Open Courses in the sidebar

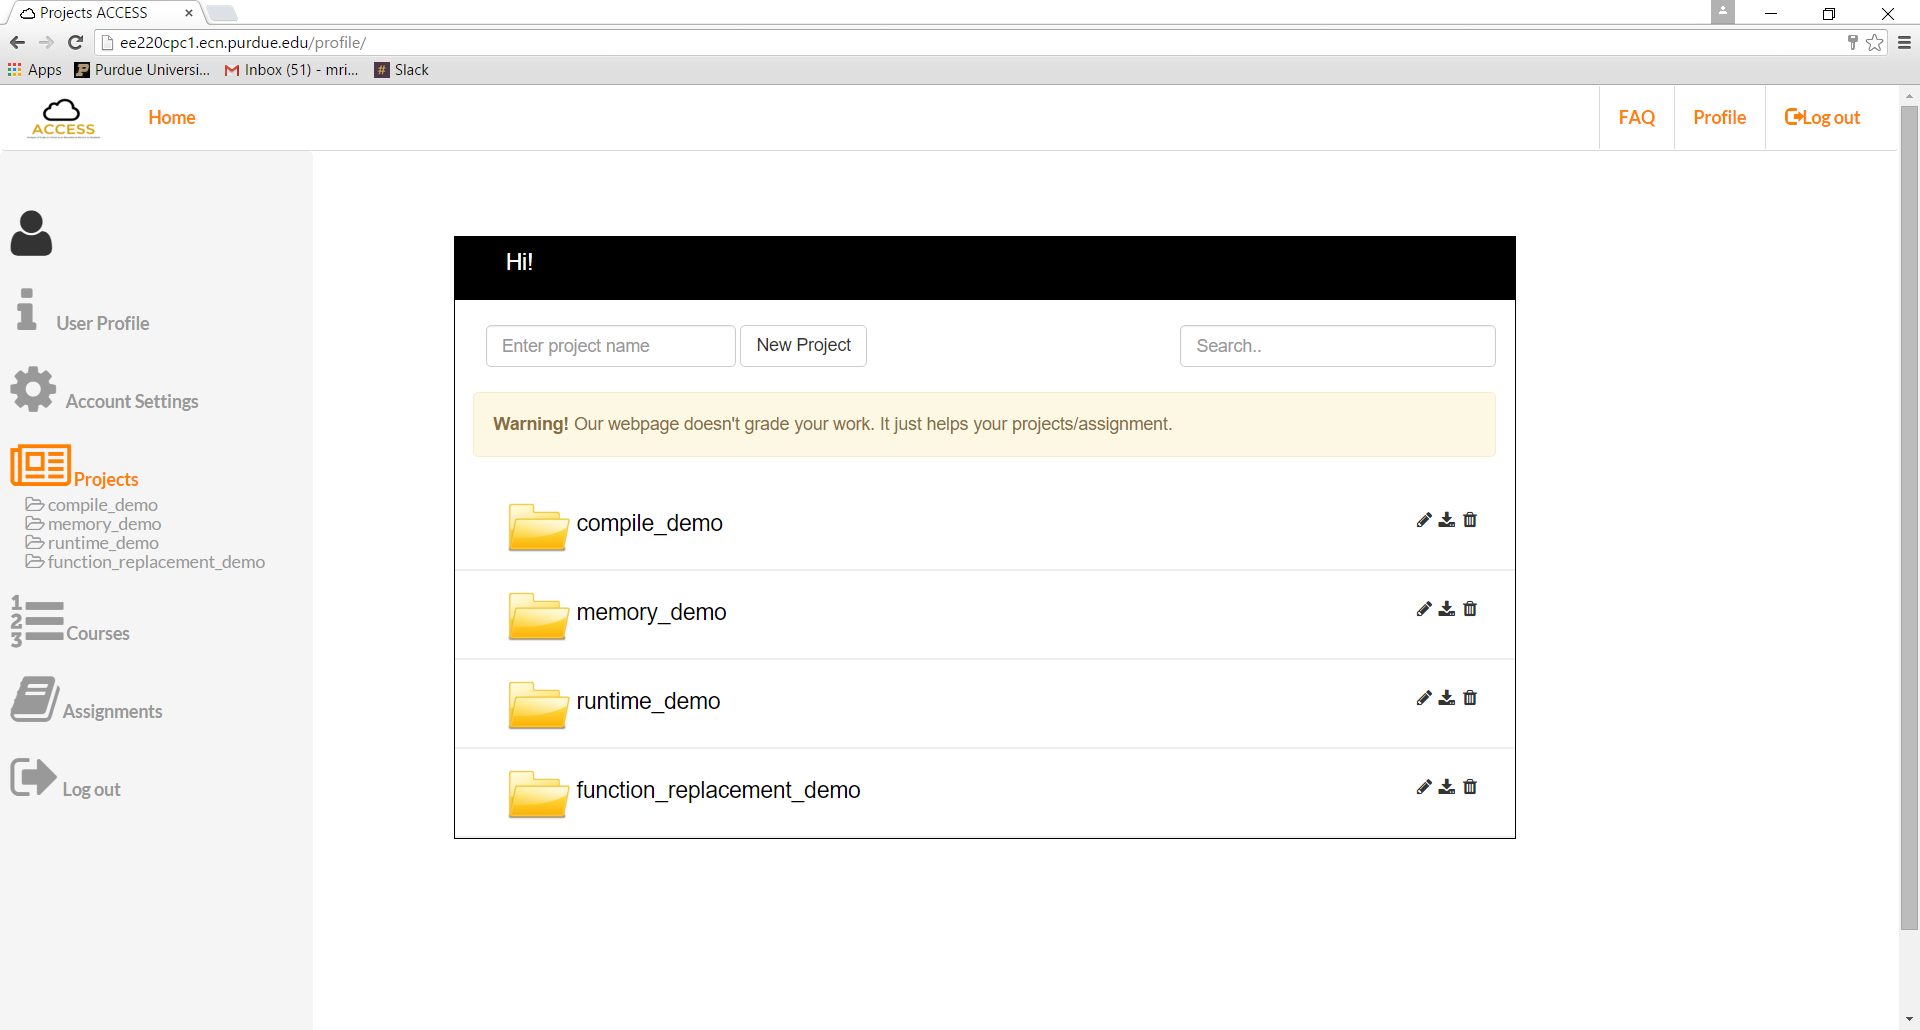point(98,633)
